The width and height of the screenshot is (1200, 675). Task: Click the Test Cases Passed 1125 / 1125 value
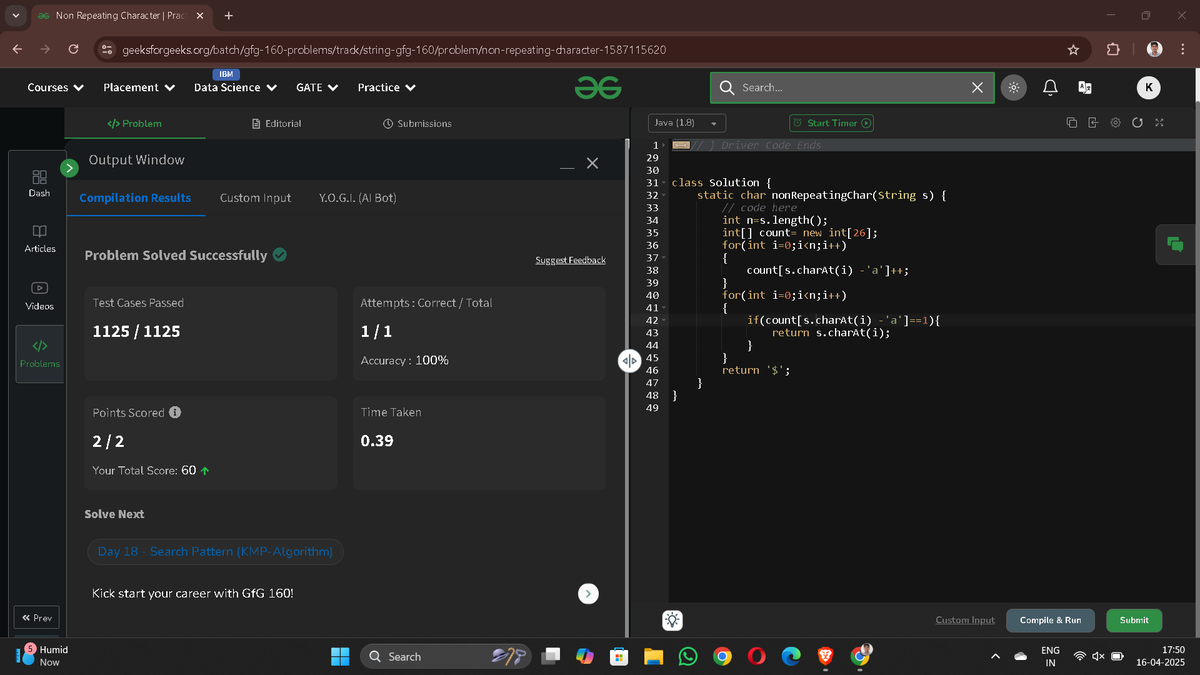[136, 331]
